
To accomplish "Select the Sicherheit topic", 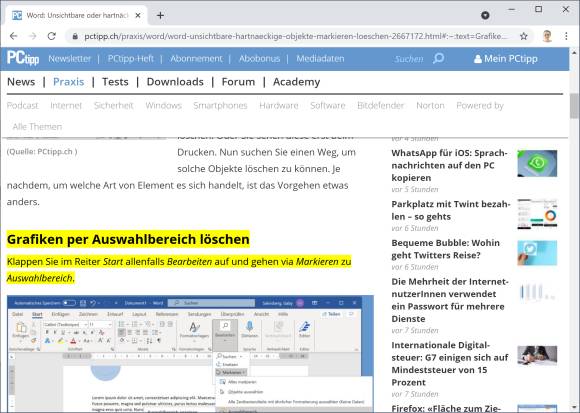I will coord(114,106).
